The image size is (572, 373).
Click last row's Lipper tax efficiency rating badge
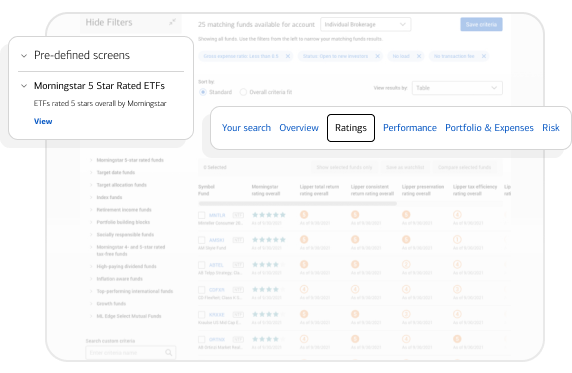[457, 339]
